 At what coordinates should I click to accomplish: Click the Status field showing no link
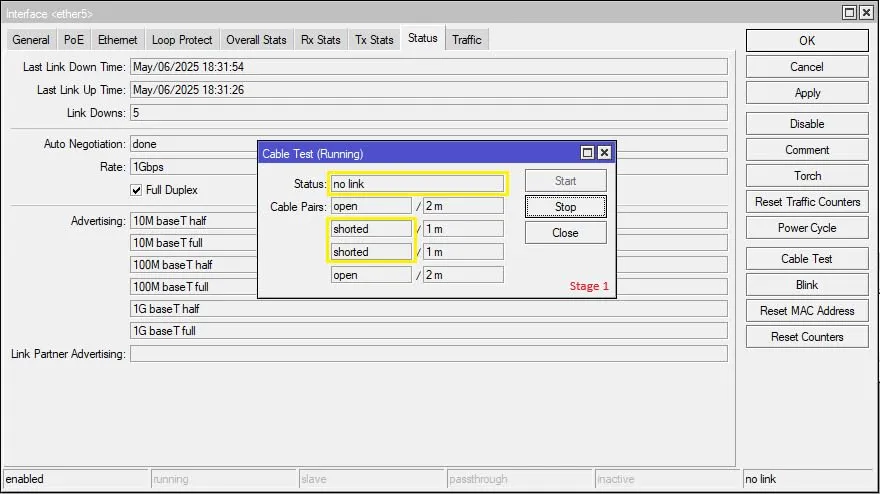coord(417,184)
